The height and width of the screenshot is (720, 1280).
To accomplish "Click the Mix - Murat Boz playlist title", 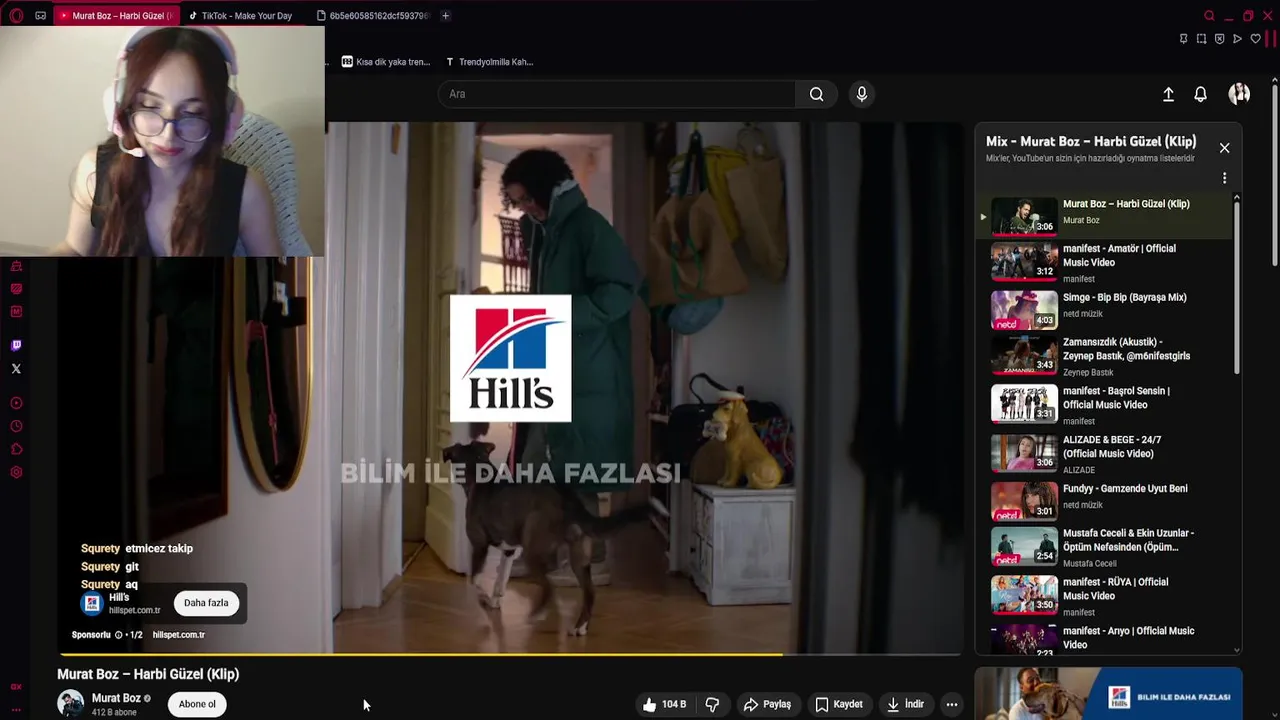I will (x=1091, y=141).
